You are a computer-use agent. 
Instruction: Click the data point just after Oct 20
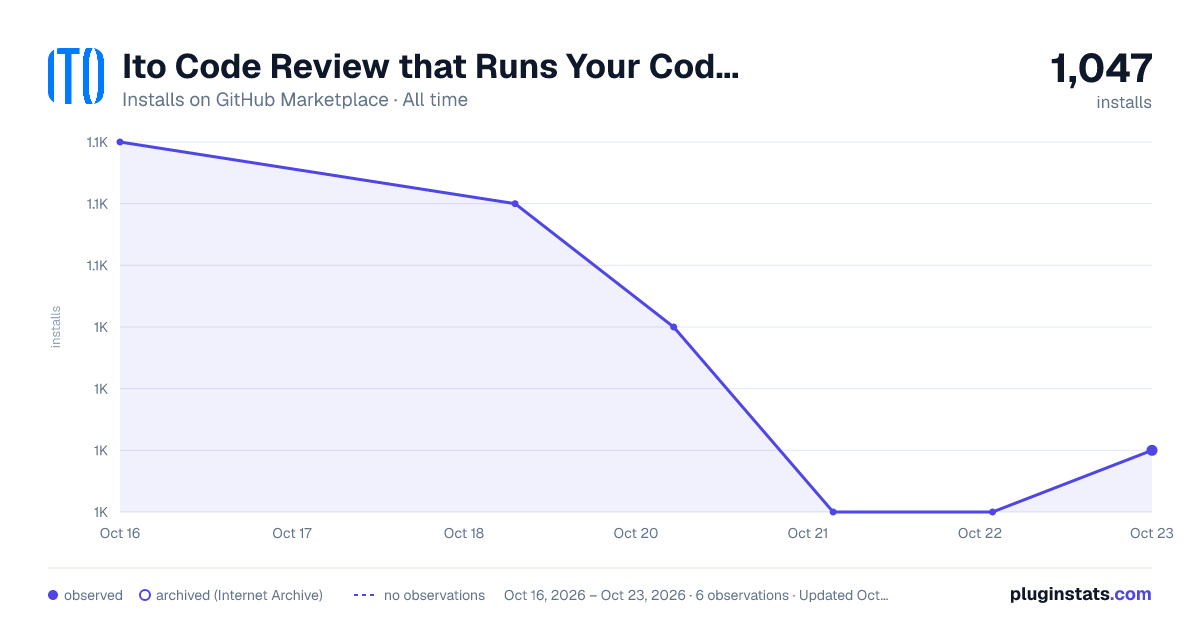pyautogui.click(x=673, y=327)
